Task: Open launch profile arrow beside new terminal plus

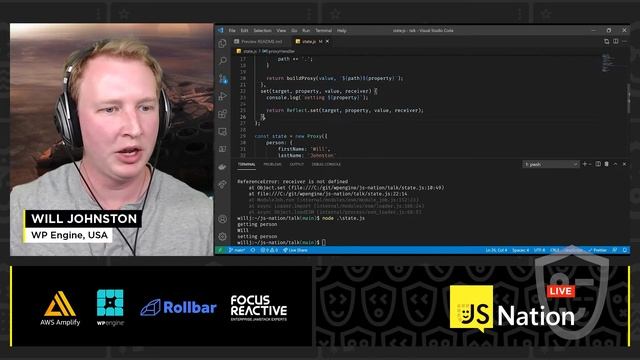Action: 590,164
